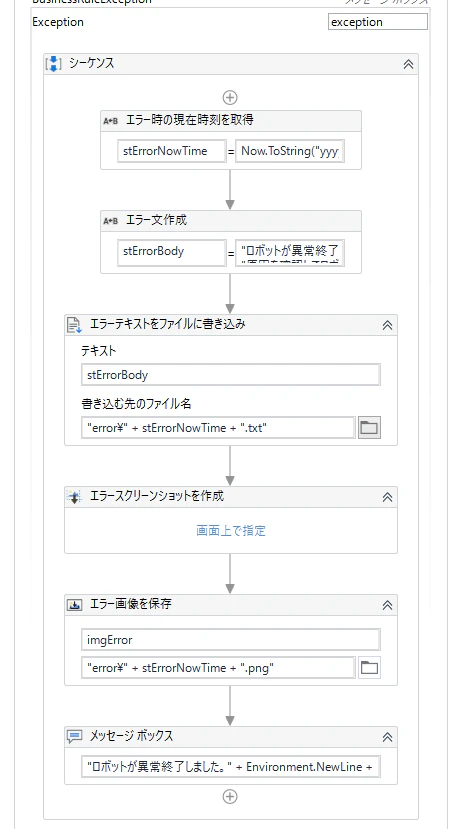Click the save-image icon on エラー画像を保存
This screenshot has height=829, width=462.
click(x=74, y=605)
